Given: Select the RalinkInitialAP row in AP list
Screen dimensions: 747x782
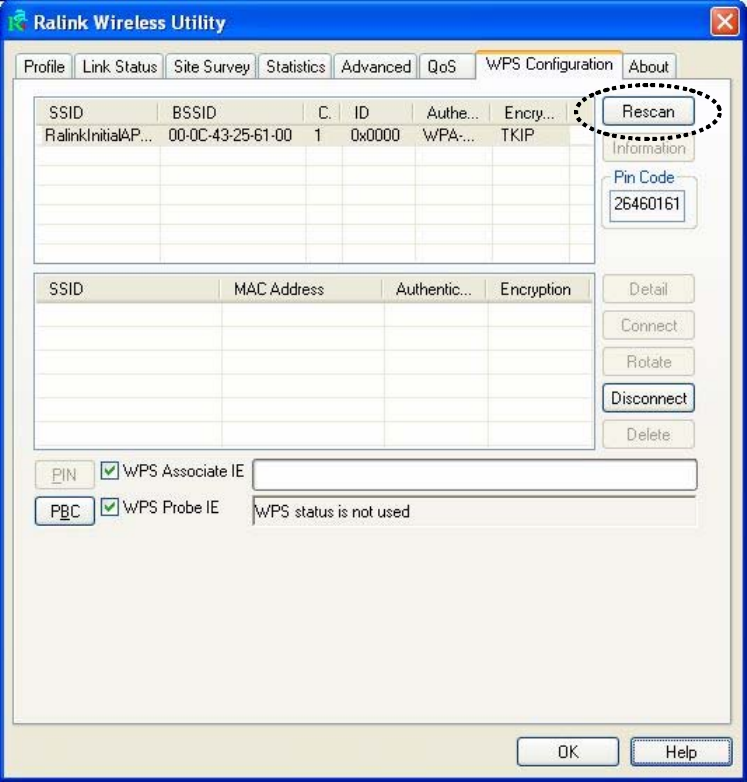Looking at the screenshot, I should [302, 135].
